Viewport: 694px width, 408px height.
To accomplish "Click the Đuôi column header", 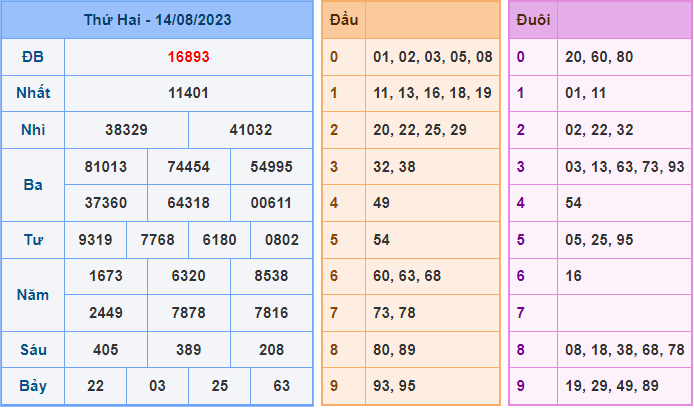I will coord(533,20).
